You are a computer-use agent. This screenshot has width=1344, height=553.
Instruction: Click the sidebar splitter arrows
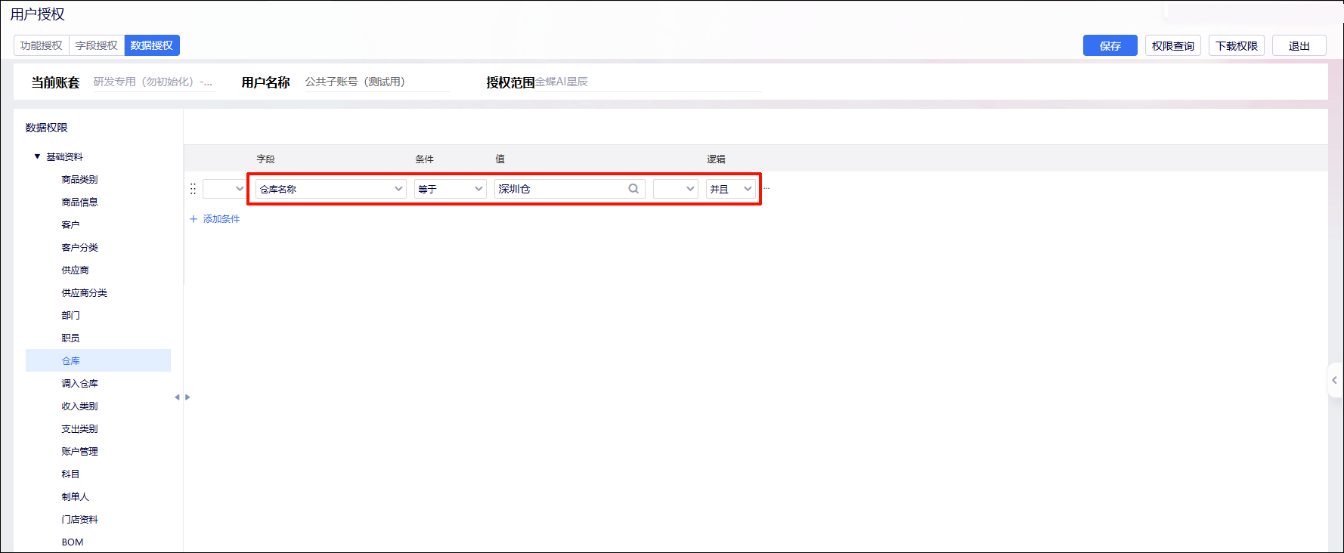(182, 397)
